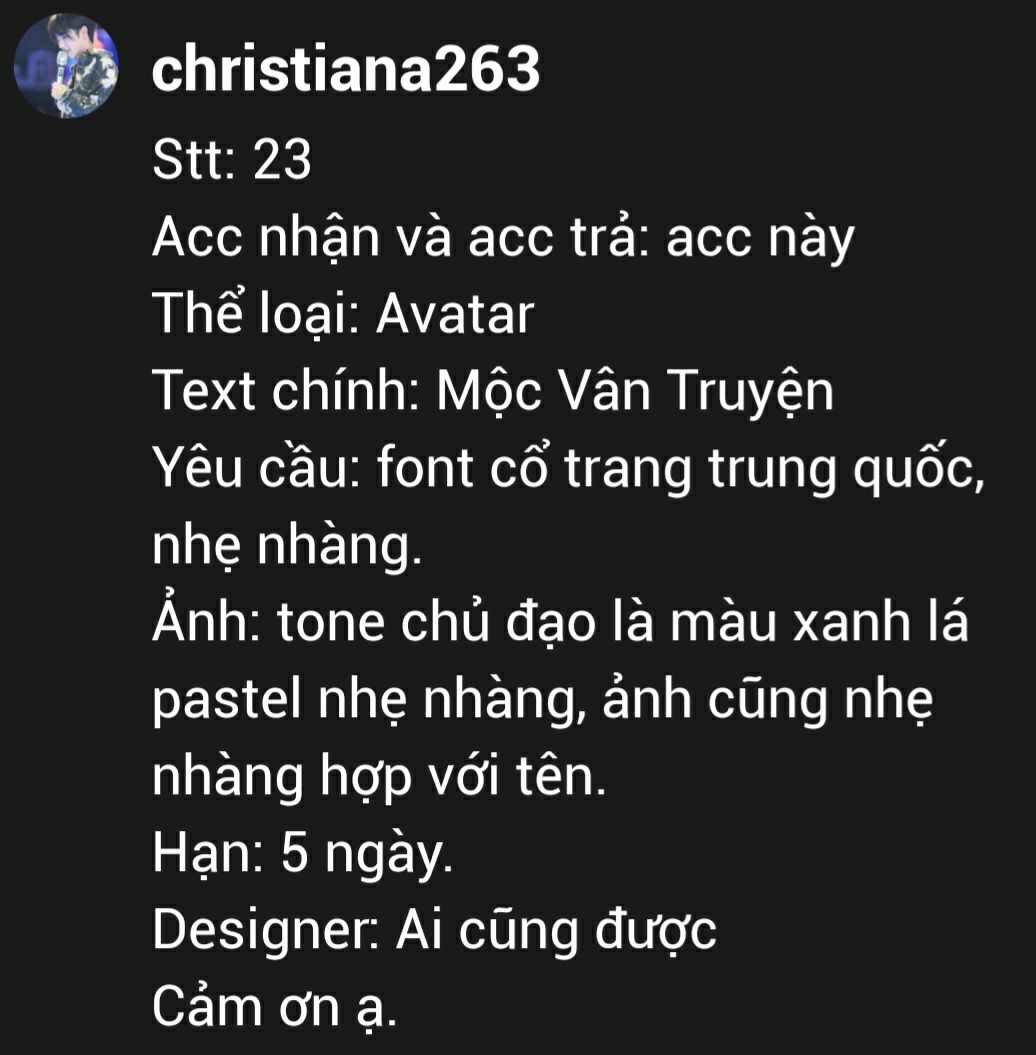
Task: Click "nhẹ nhàng." below the Yêu cầu line
Action: 288,546
